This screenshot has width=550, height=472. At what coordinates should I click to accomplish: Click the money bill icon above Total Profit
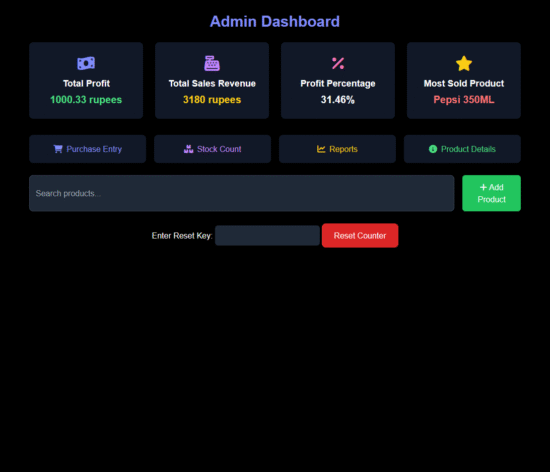pos(86,63)
